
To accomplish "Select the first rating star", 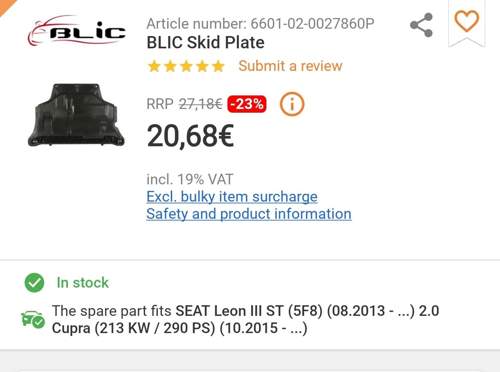I will (154, 66).
